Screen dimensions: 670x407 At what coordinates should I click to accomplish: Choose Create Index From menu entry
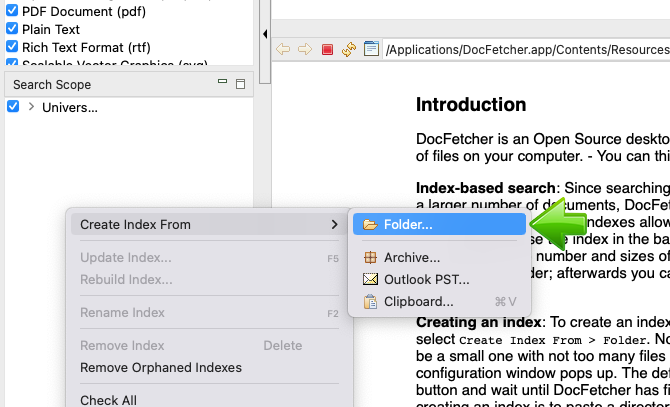tap(209, 224)
